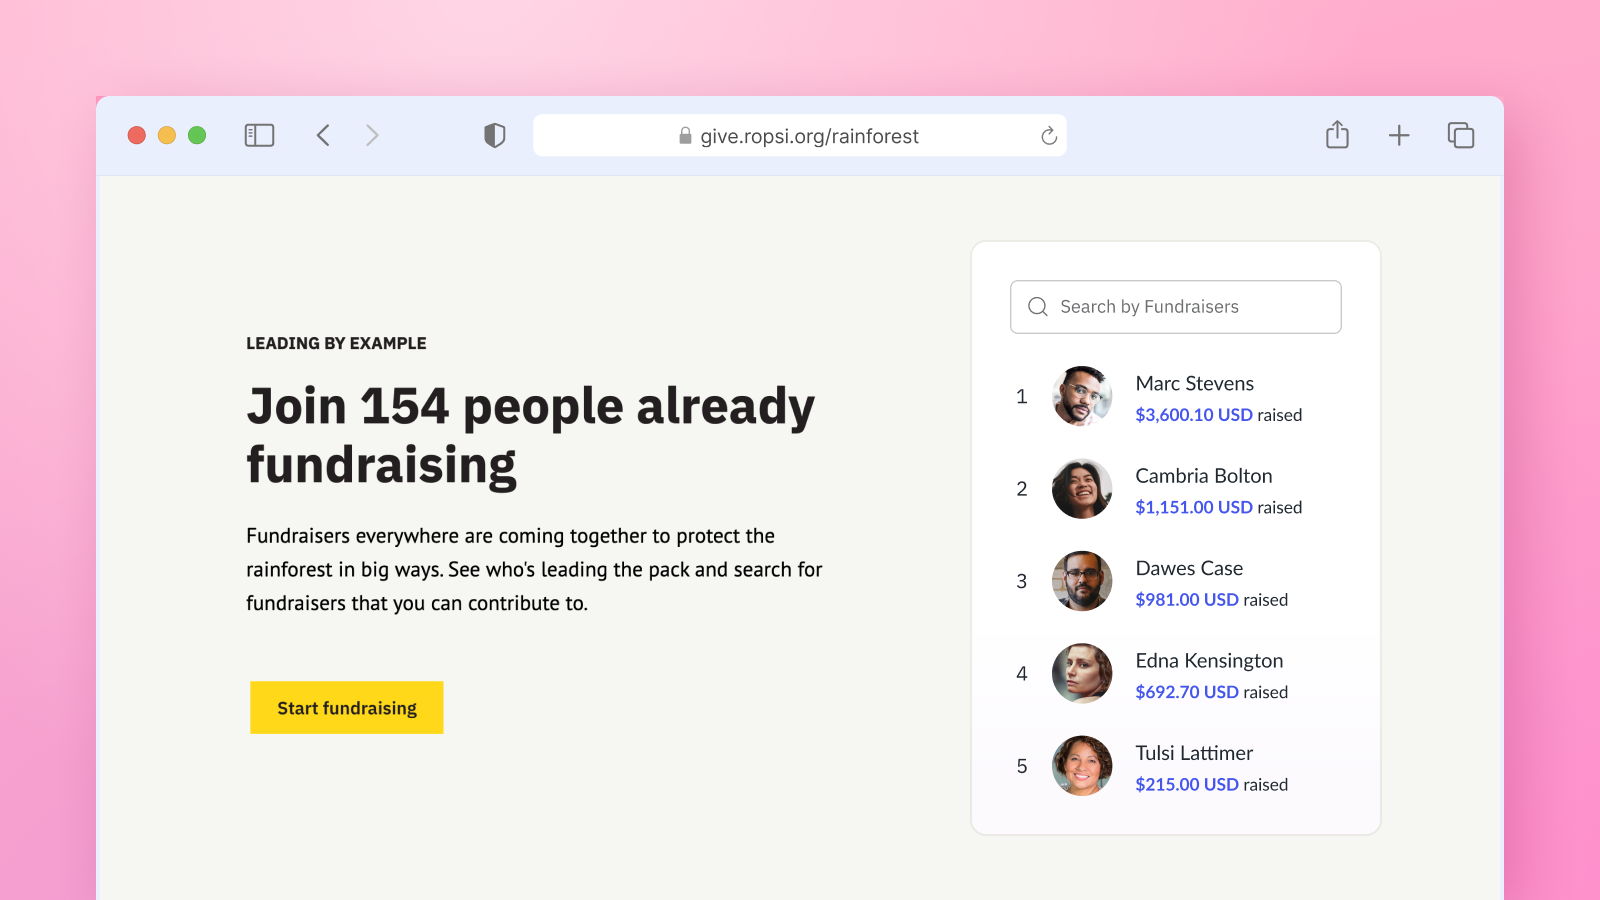Open Dawes Case's fundraiser page
Screen dimensions: 1600x900
[1189, 568]
